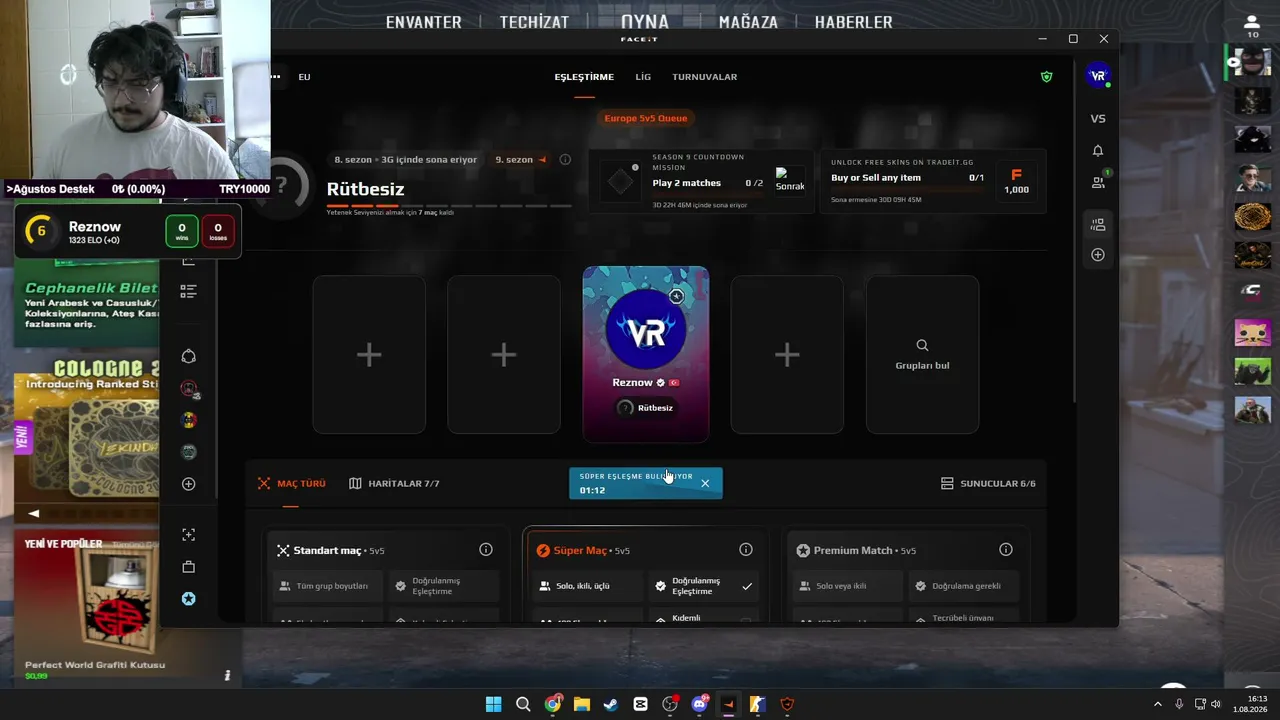Open Steam from the taskbar

coord(611,704)
